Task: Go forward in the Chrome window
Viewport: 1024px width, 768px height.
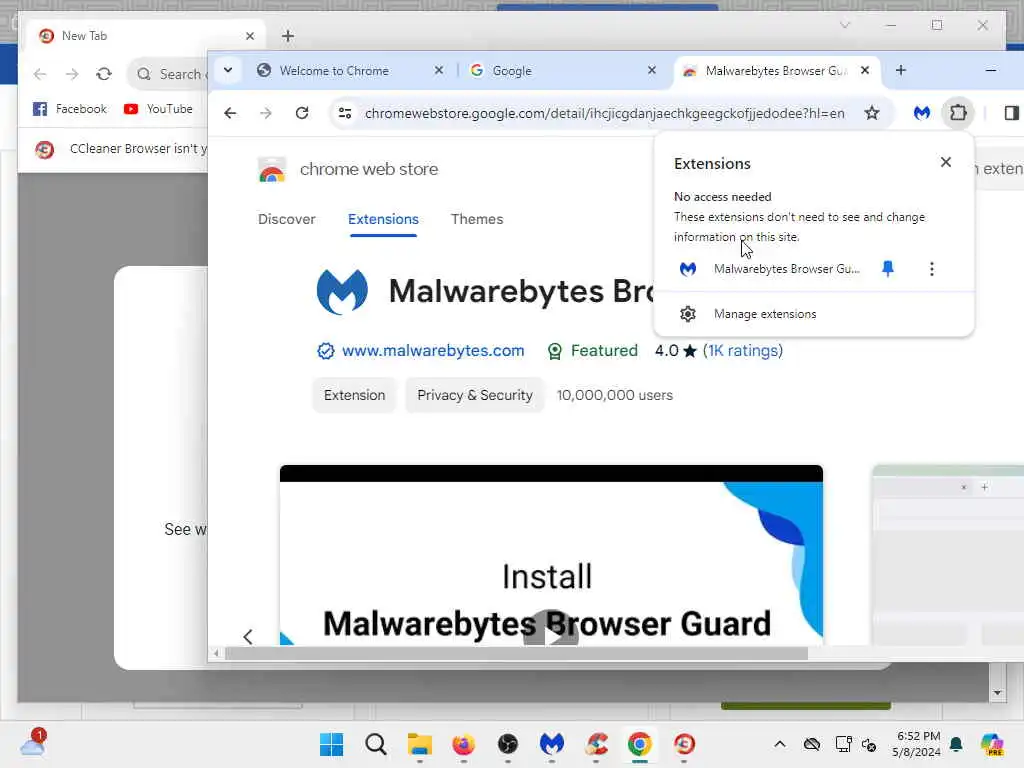Action: [x=266, y=113]
